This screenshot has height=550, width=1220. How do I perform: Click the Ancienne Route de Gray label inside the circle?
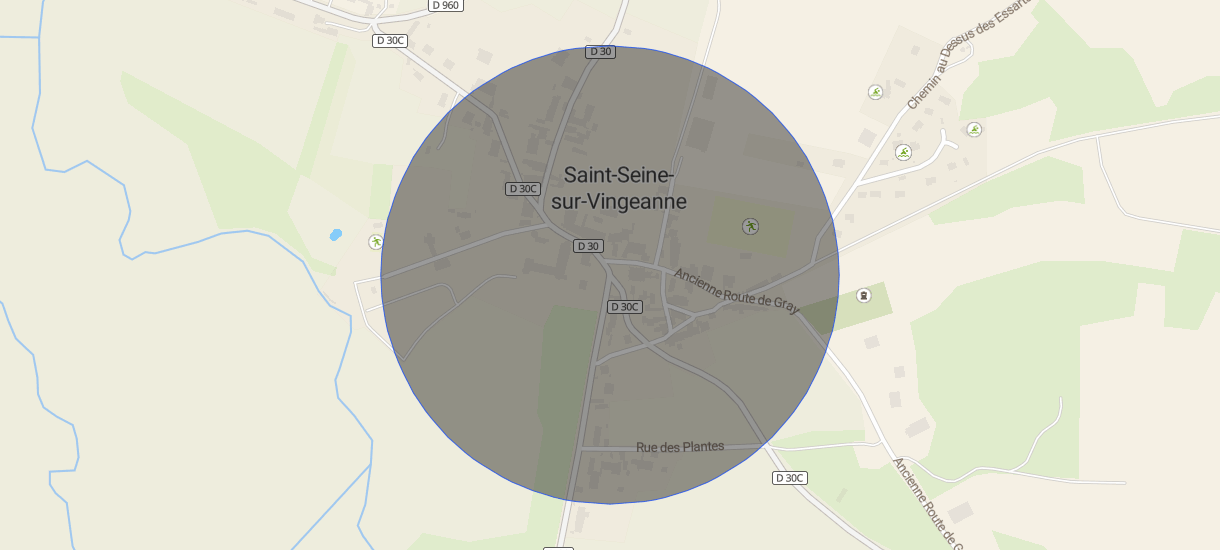736,290
